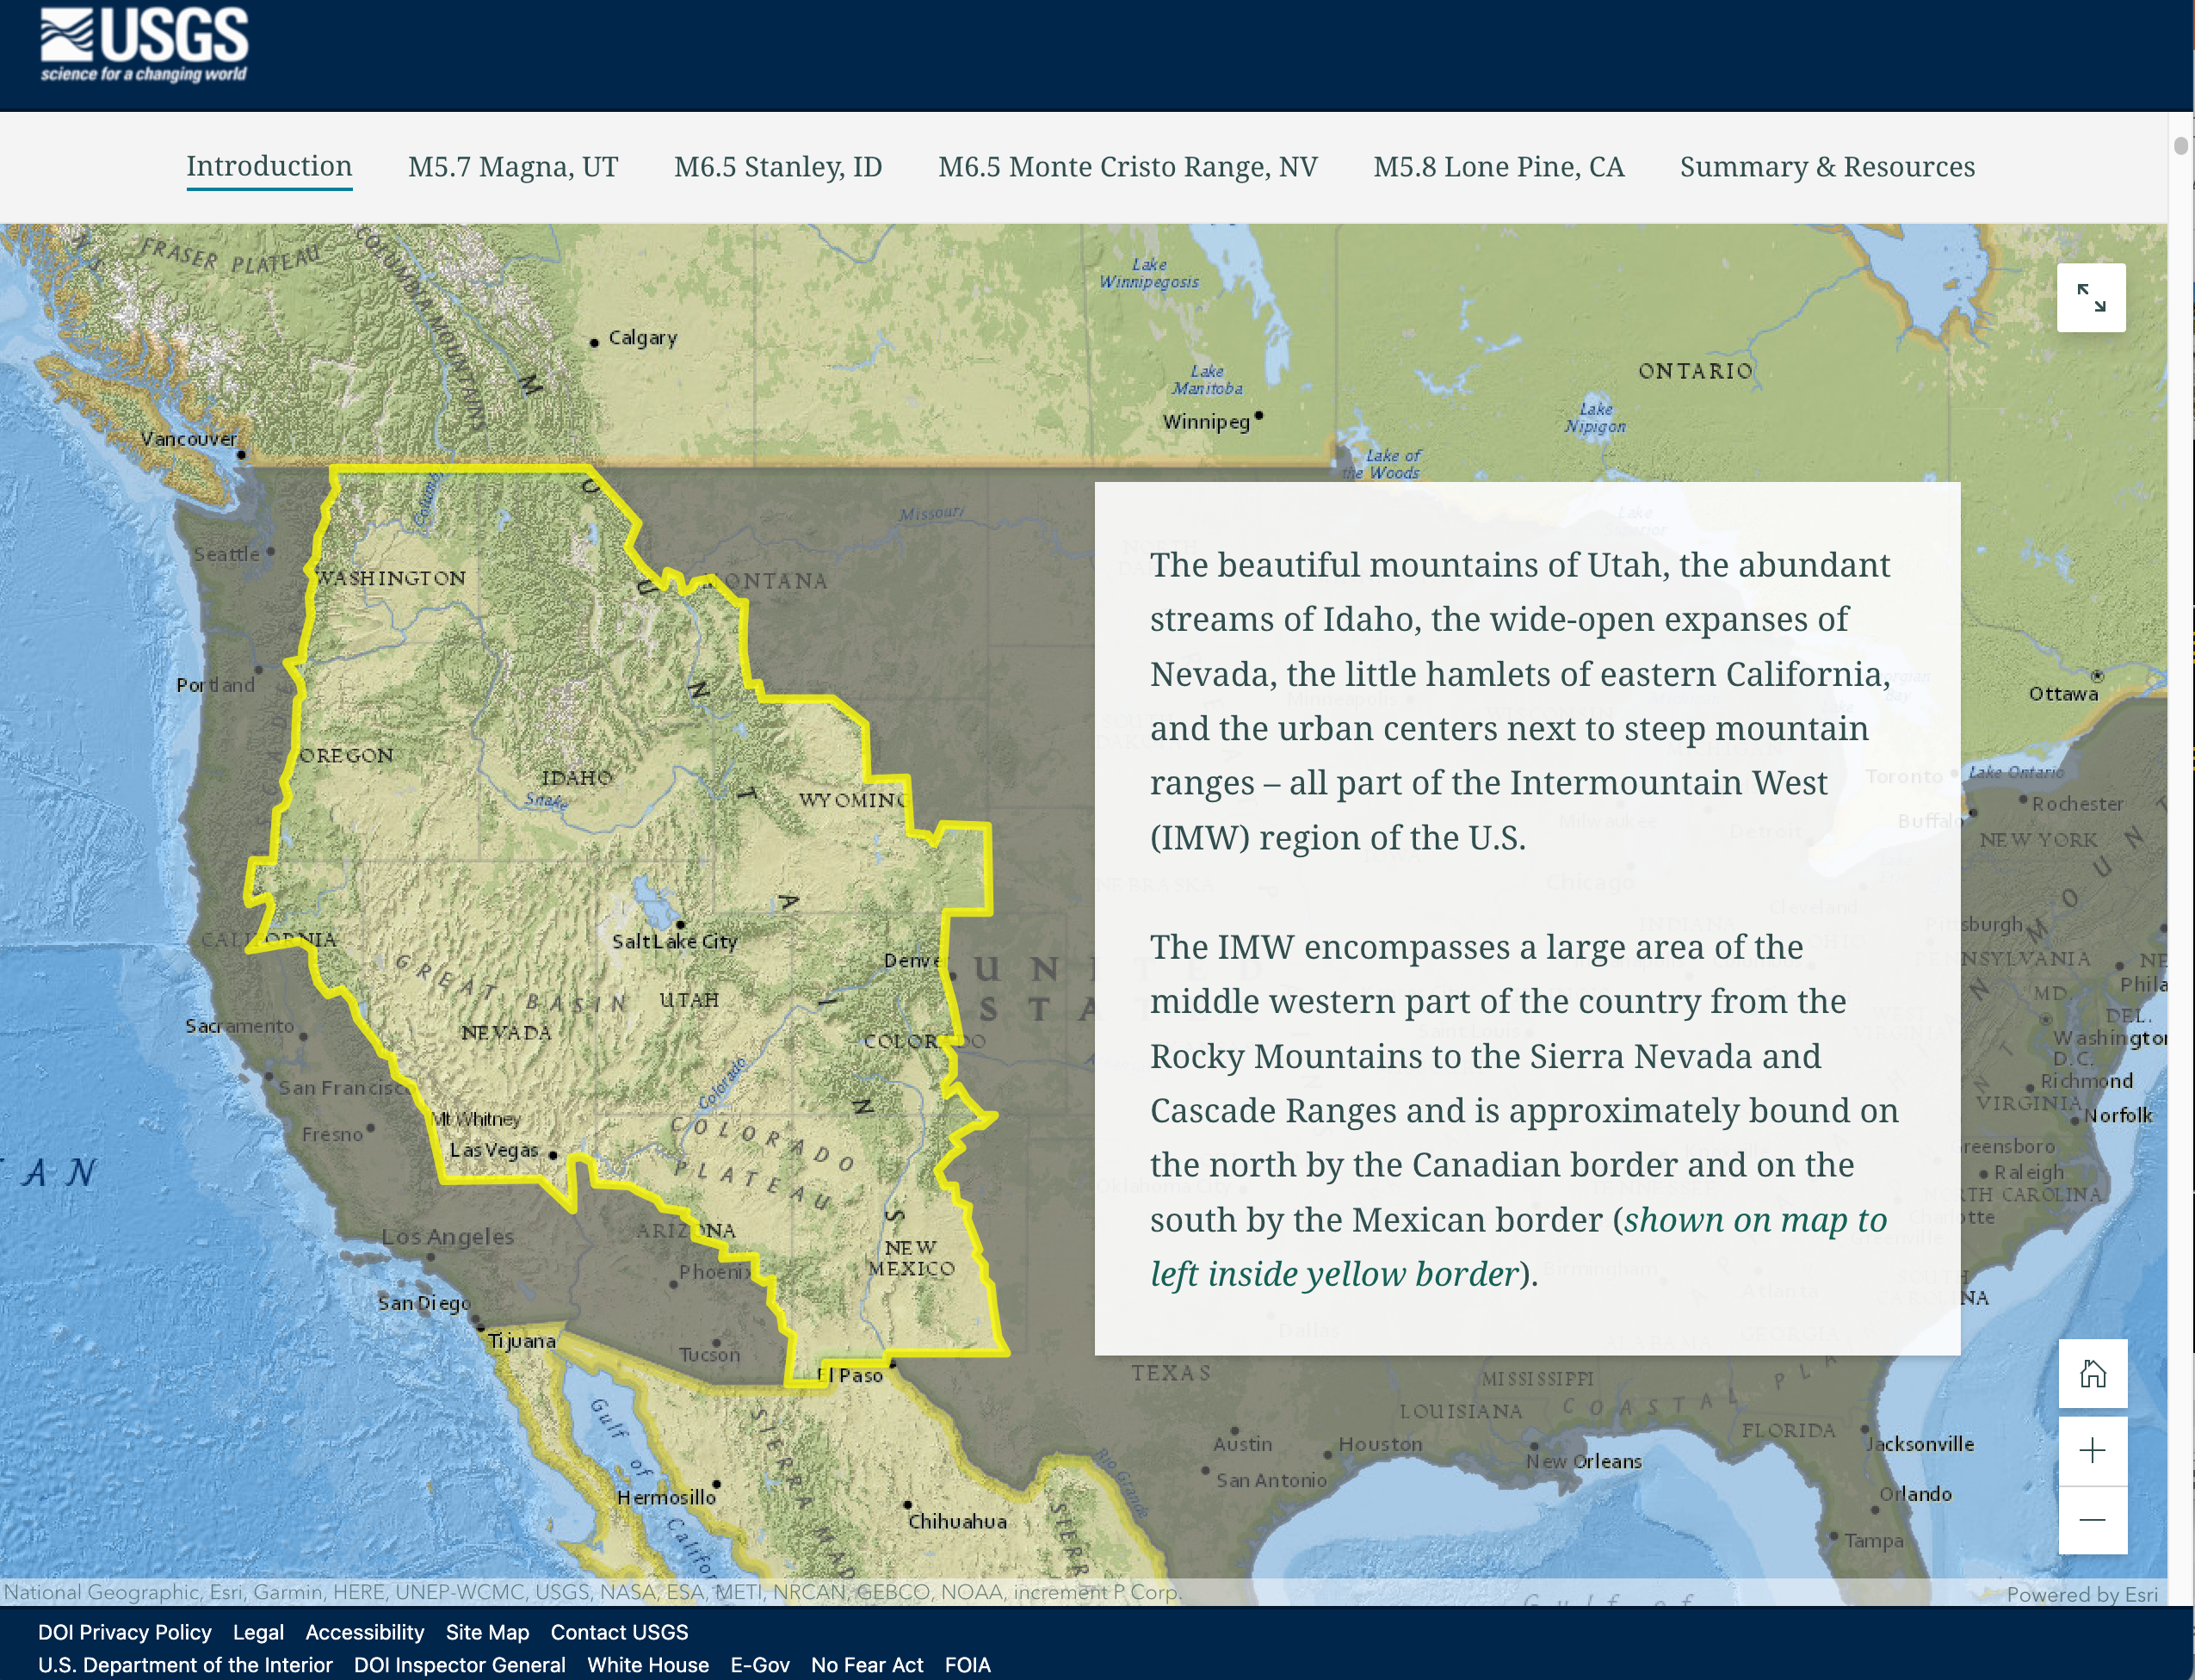The height and width of the screenshot is (1680, 2195).
Task: Click the Jacksonville city label
Action: point(1920,1444)
